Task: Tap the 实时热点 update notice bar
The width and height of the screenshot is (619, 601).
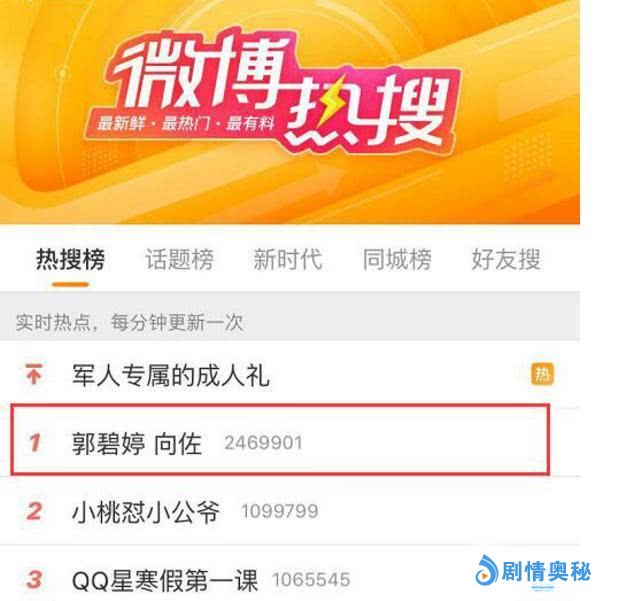Action: pos(290,316)
